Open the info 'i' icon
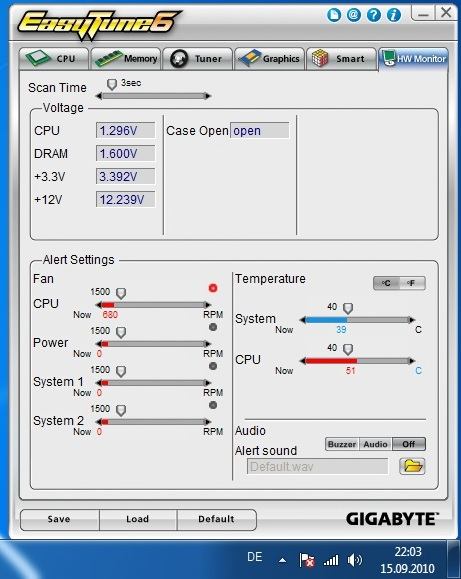Image resolution: width=461 pixels, height=579 pixels. click(394, 15)
